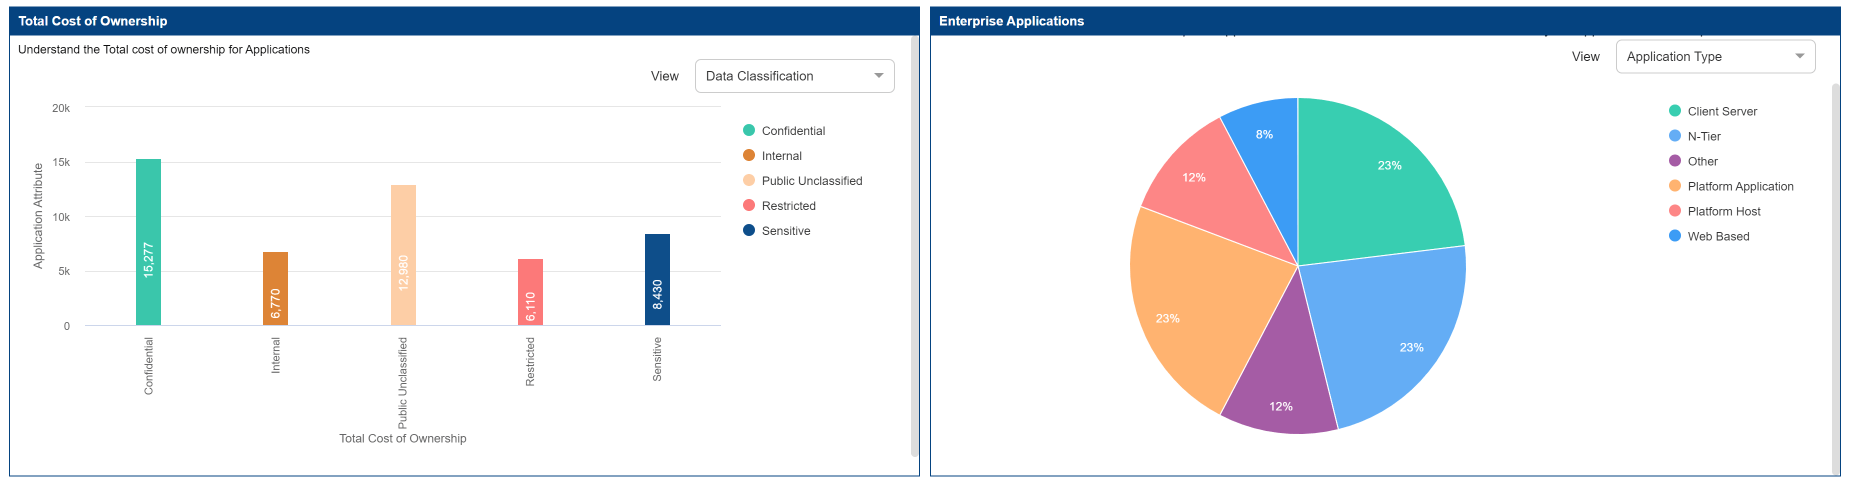Viewport: 1852px width, 482px height.
Task: Toggle Client Server legend item
Action: coord(1712,111)
